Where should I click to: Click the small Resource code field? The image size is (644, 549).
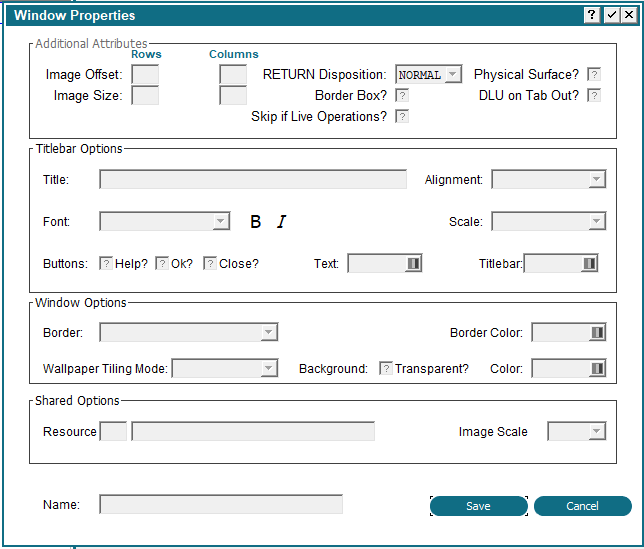point(113,431)
